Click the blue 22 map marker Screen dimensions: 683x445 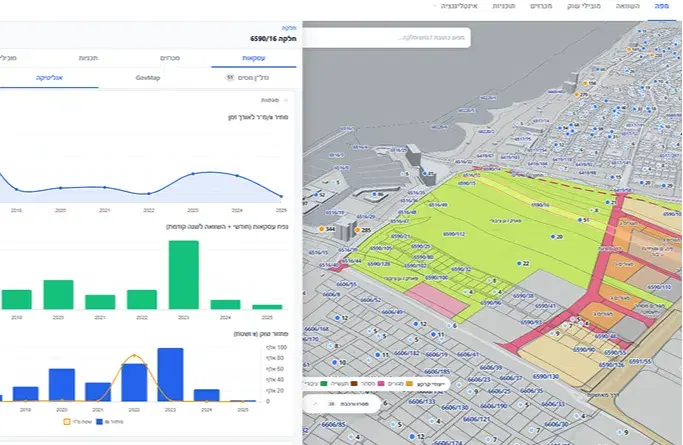coord(519,263)
